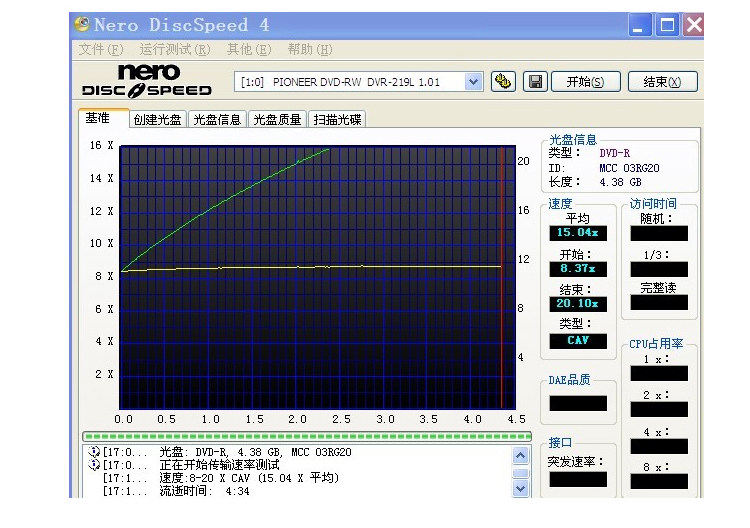Close the Nero DiscSpeed window
750x528 pixels.
point(693,25)
